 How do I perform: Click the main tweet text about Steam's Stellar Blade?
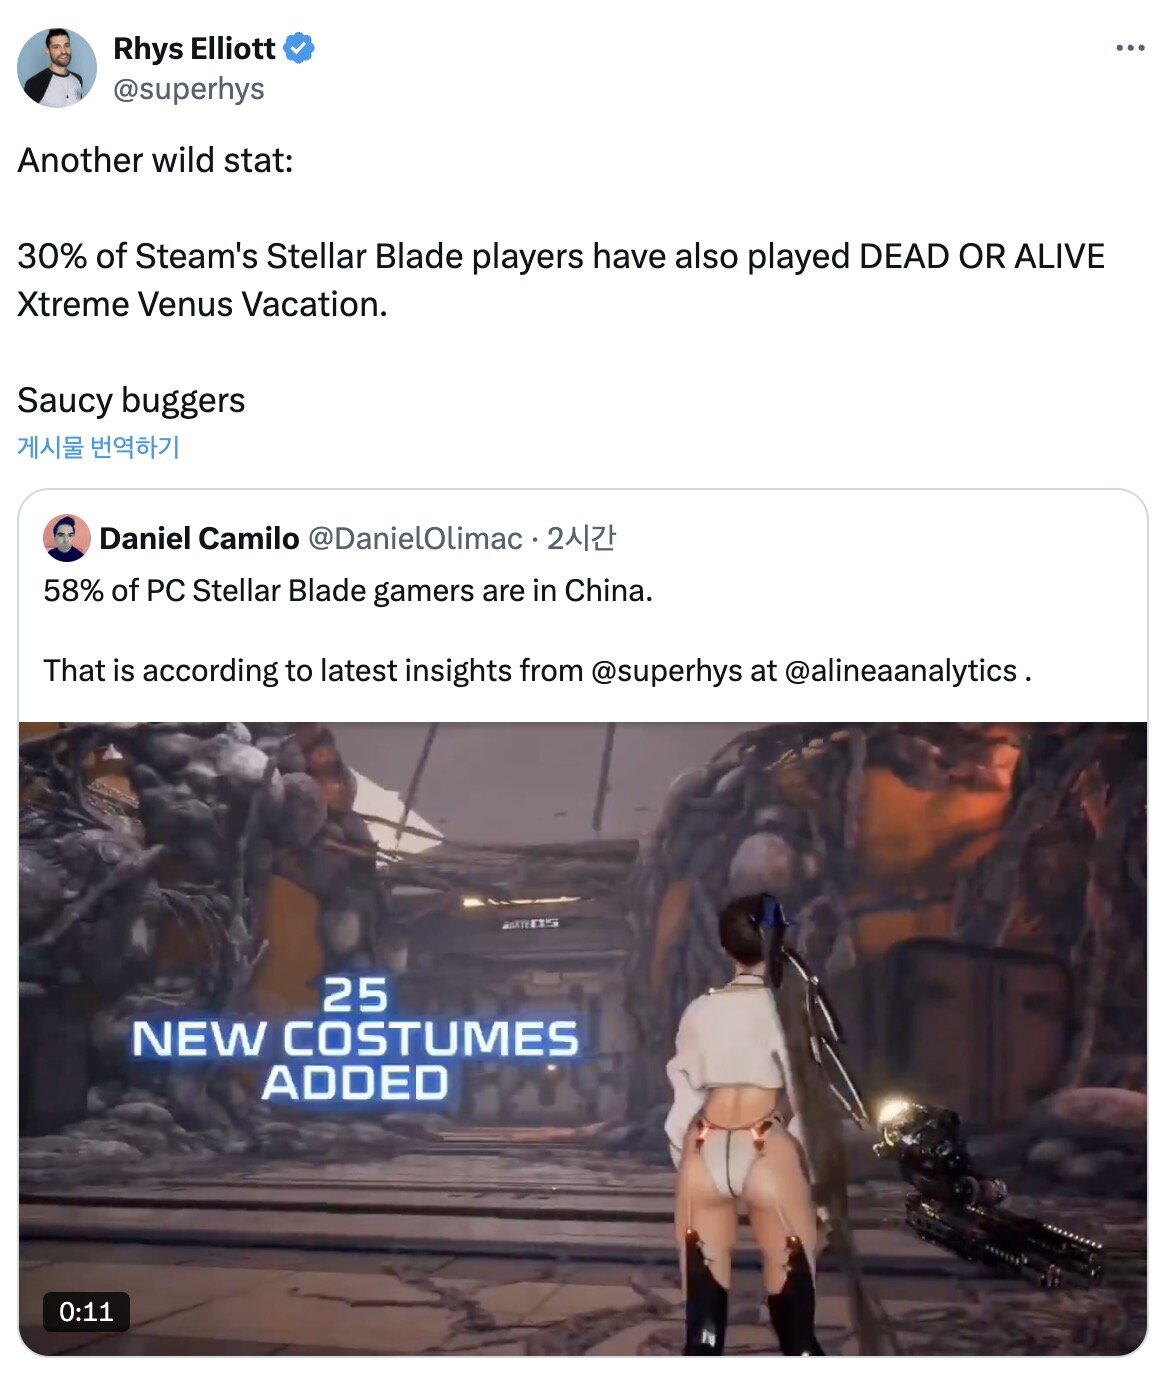561,280
